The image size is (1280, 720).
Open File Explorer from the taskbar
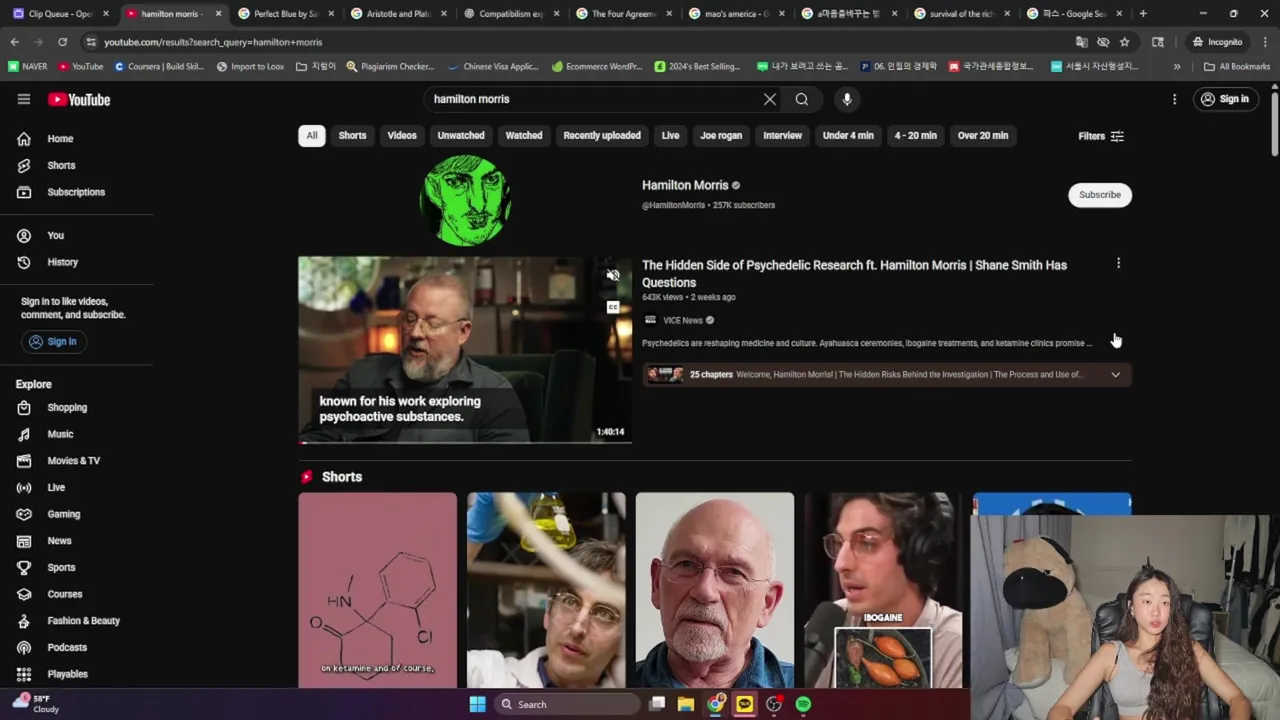[x=686, y=704]
